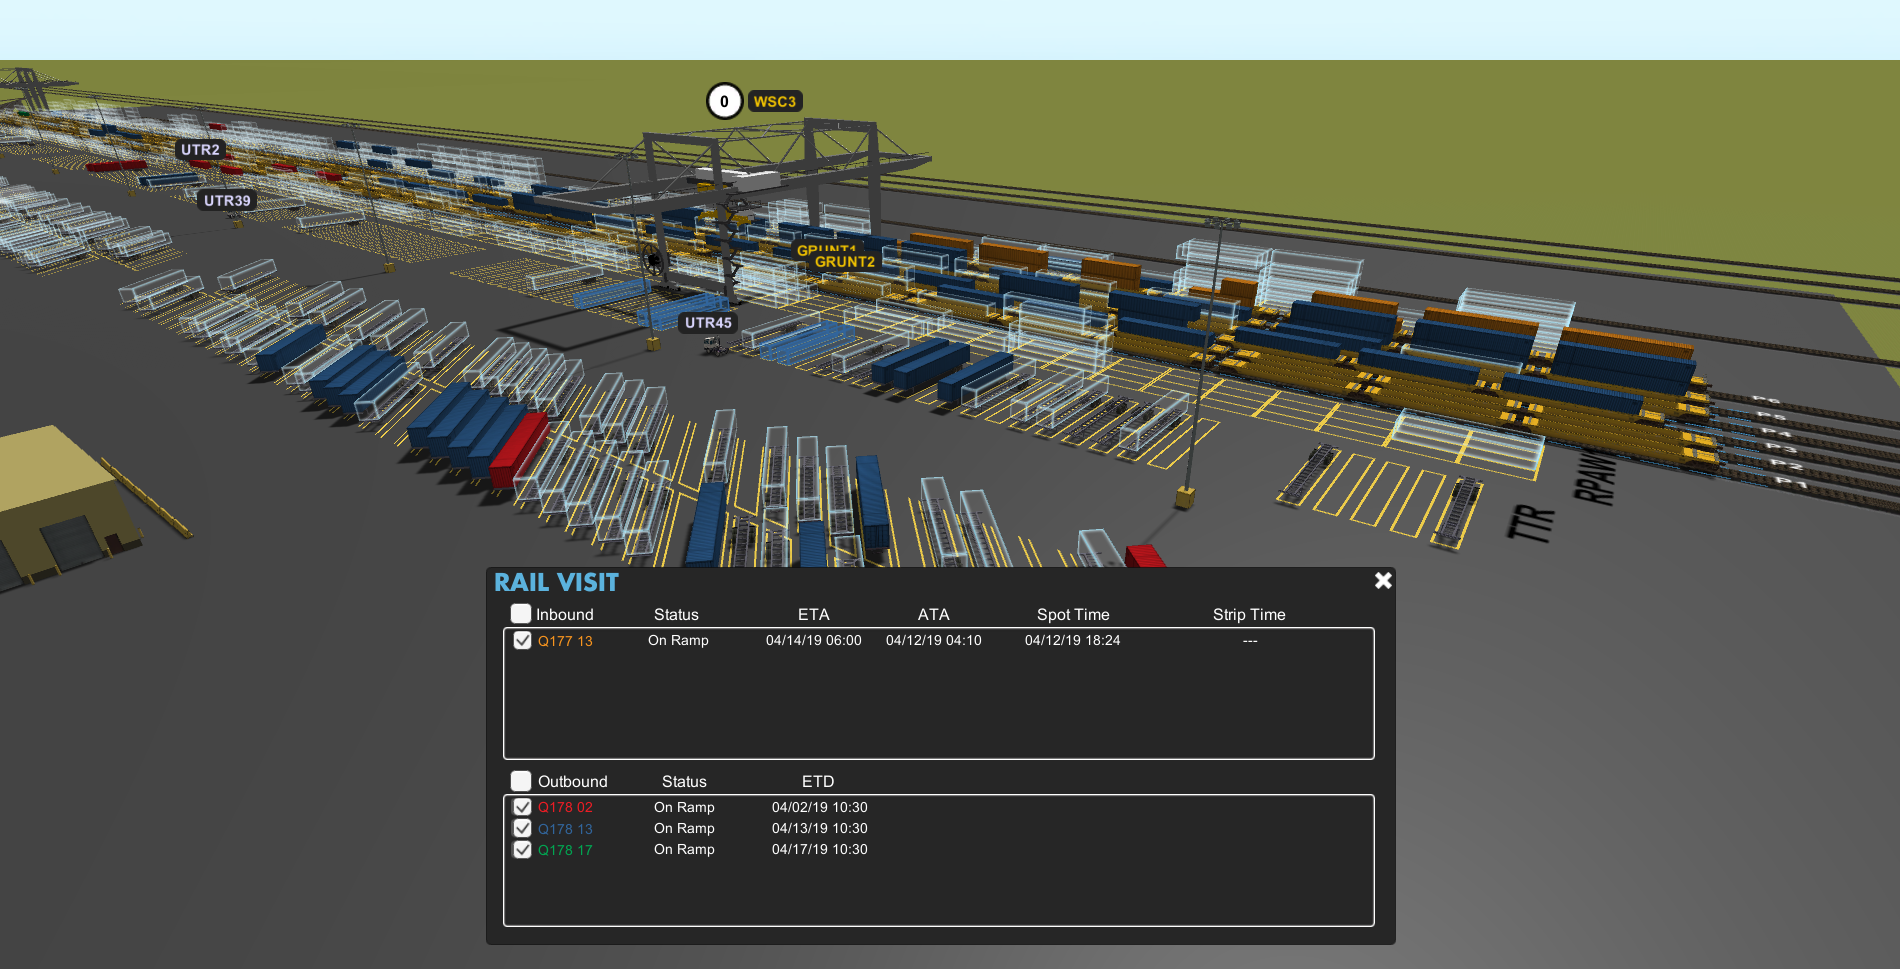Image resolution: width=1900 pixels, height=969 pixels.
Task: Click the ETA value 04/14/19 06:00
Action: [x=814, y=640]
